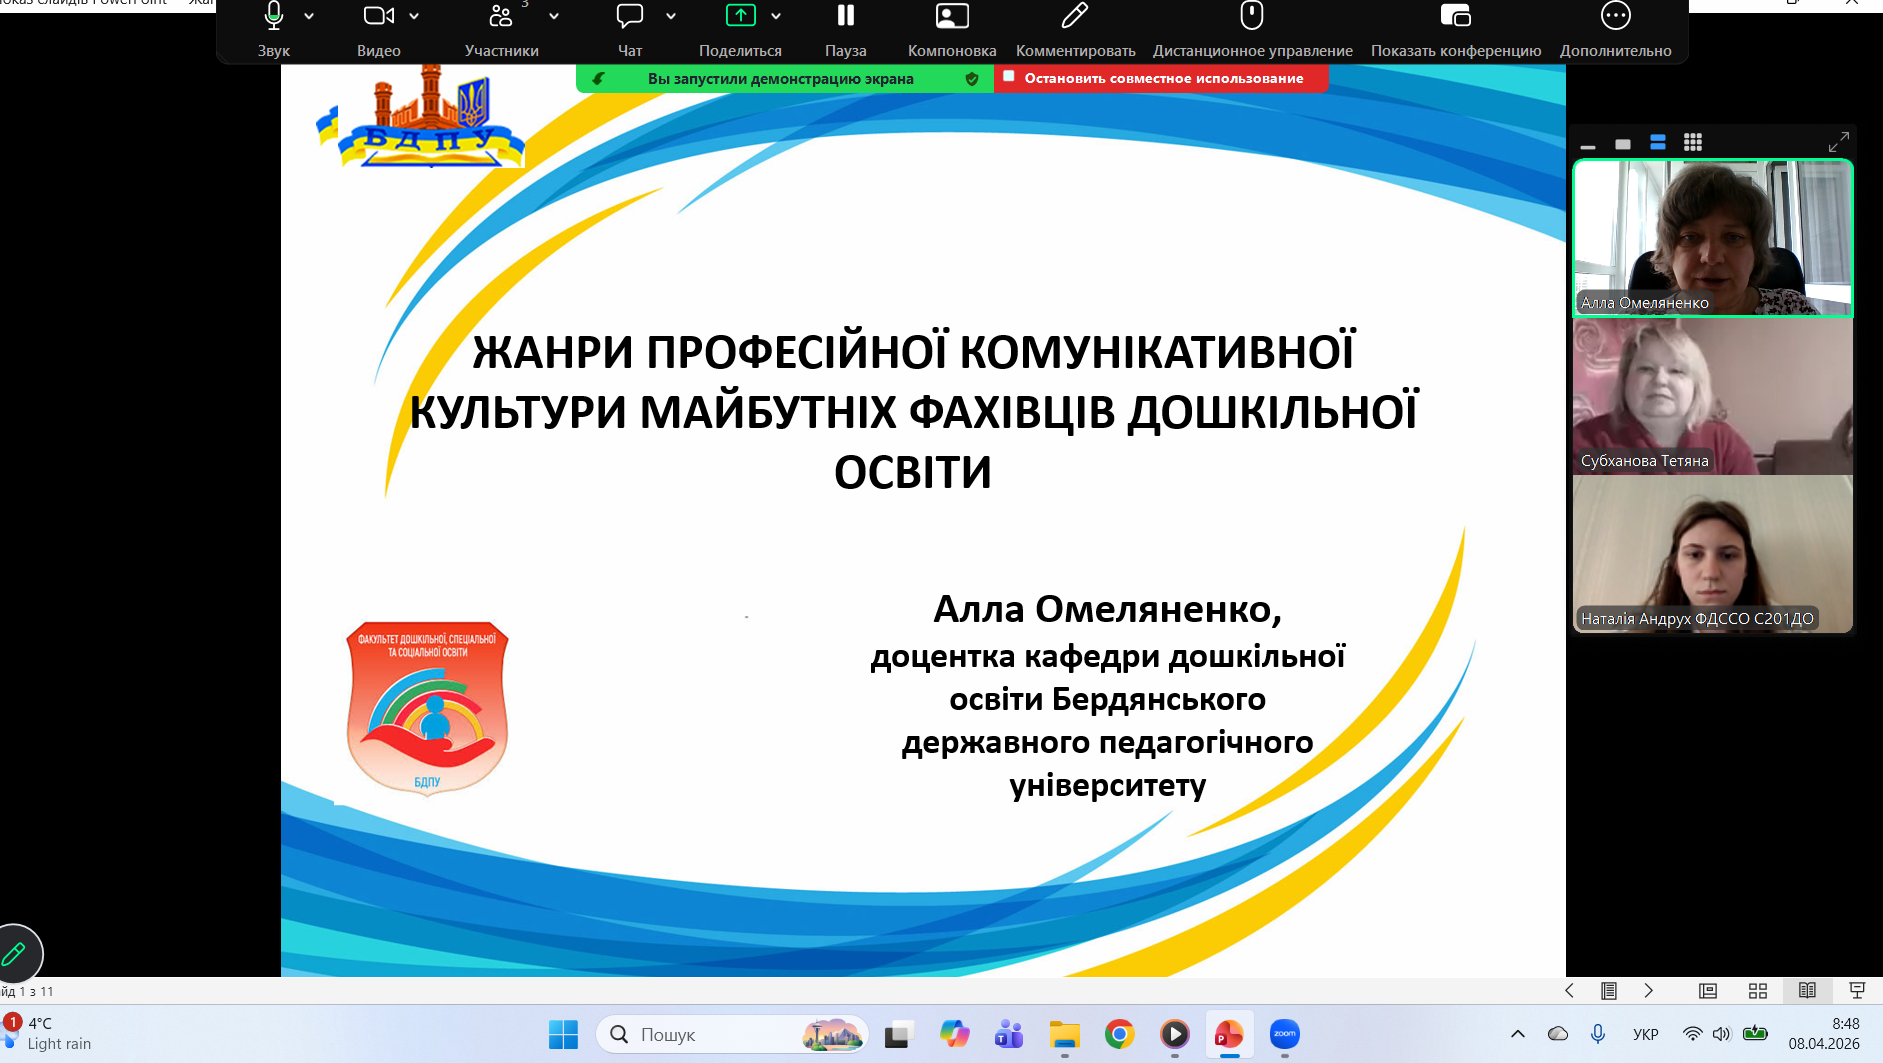Go to next slide arrow
Screen dimensions: 1883x1063
1649,991
